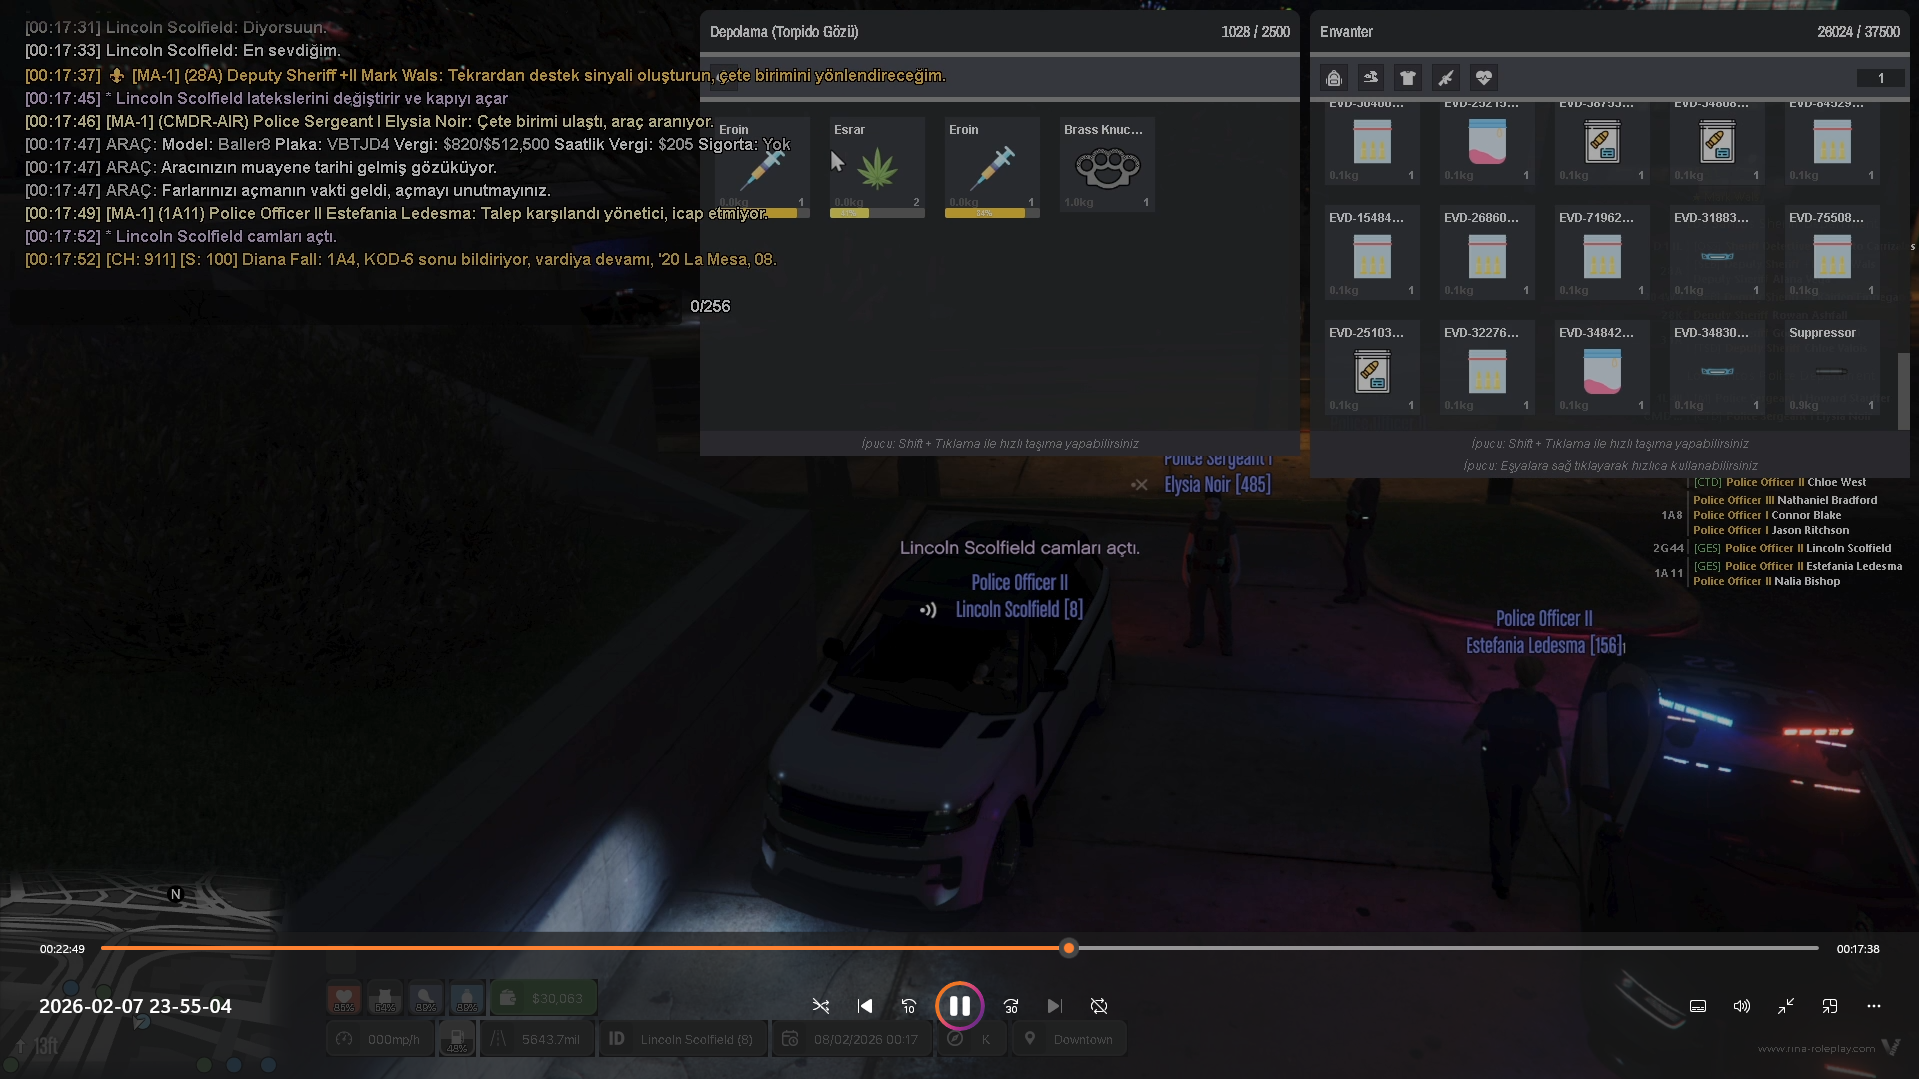Select the EVD-31883 evidence item
The width and height of the screenshot is (1919, 1079).
tap(1717, 254)
